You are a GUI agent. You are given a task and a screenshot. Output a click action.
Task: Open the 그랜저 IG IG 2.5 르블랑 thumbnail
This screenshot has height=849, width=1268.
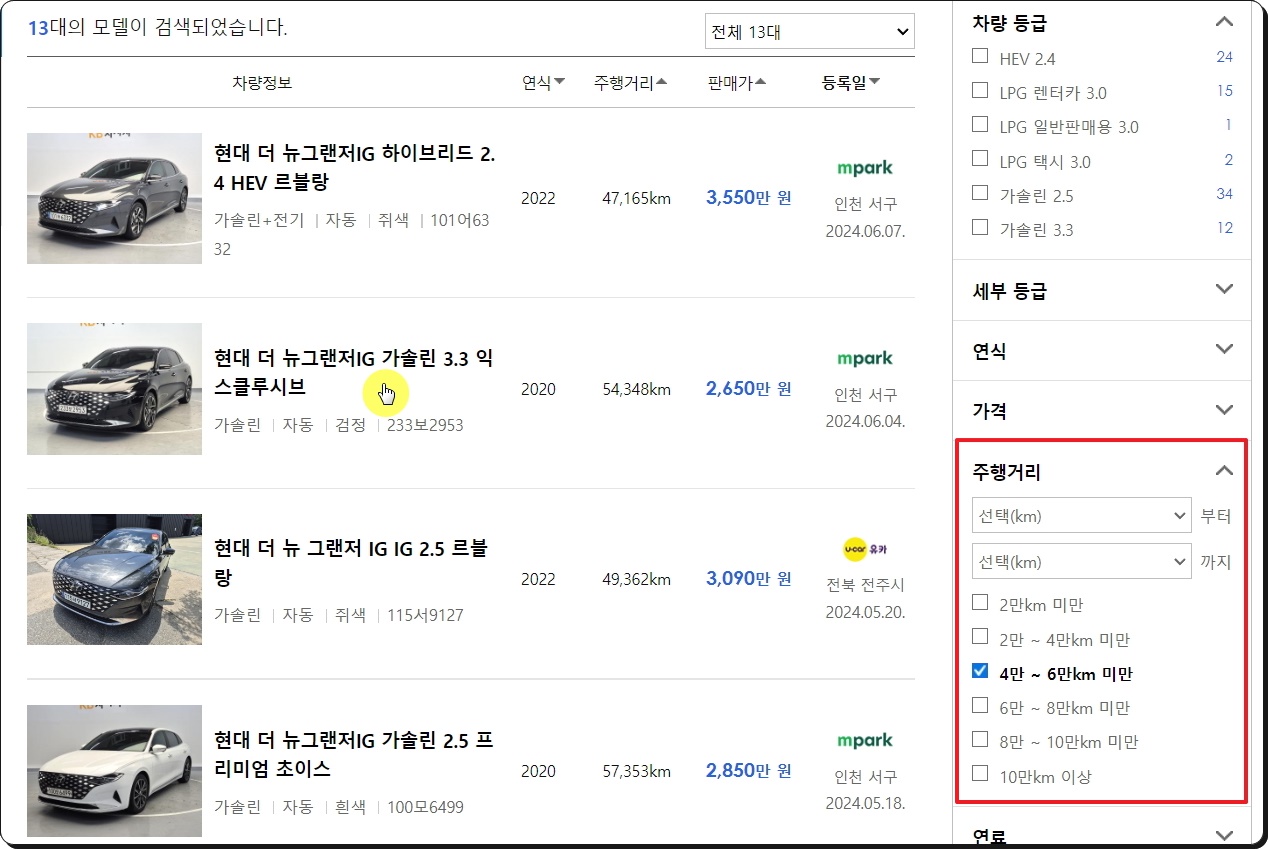[114, 579]
